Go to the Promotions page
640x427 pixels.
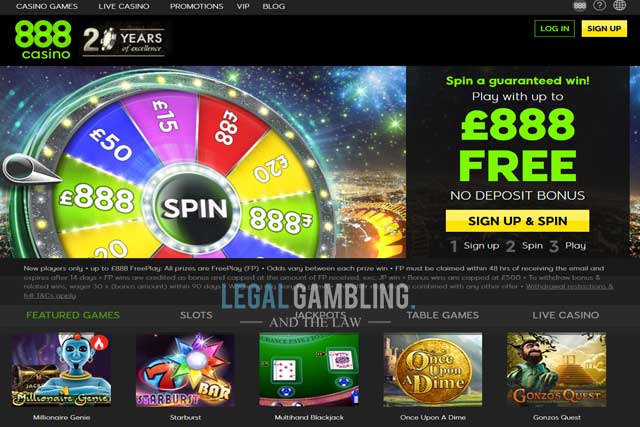pos(196,7)
